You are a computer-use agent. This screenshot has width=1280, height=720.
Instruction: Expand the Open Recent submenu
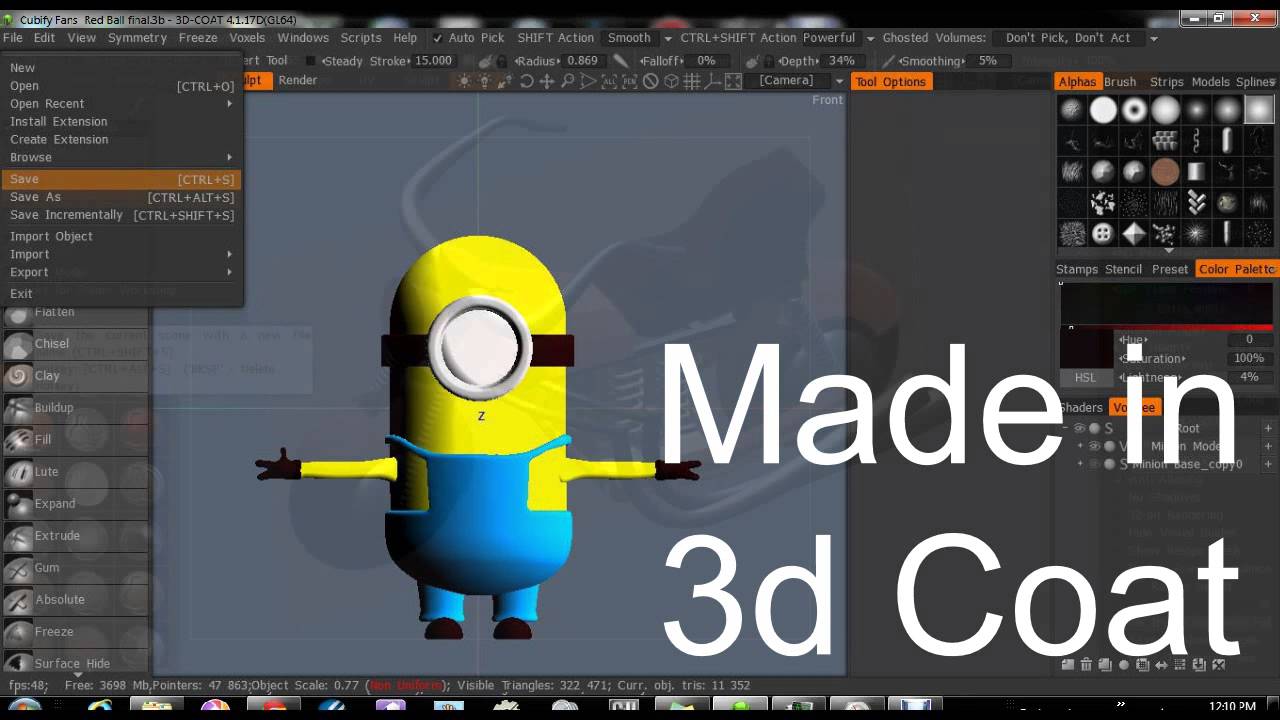click(121, 104)
